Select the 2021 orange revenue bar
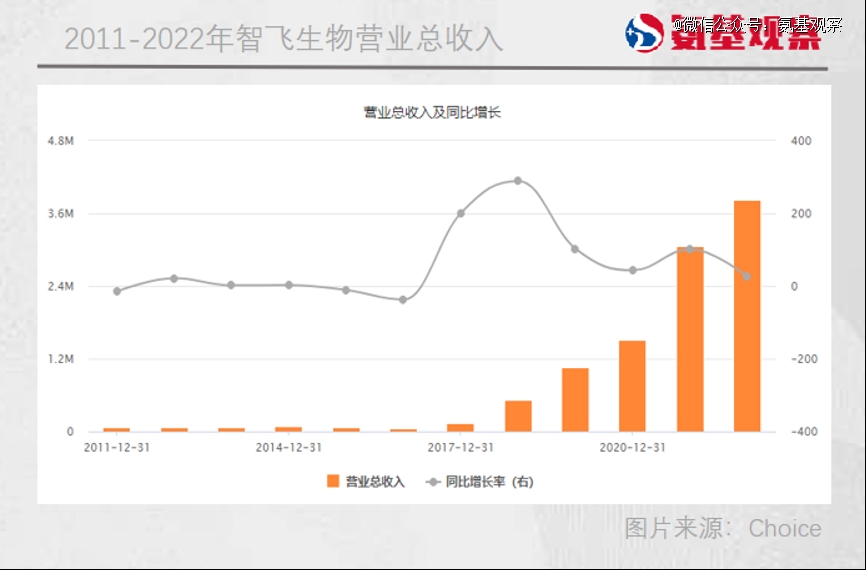Screen dimensions: 866x570 click(690, 339)
